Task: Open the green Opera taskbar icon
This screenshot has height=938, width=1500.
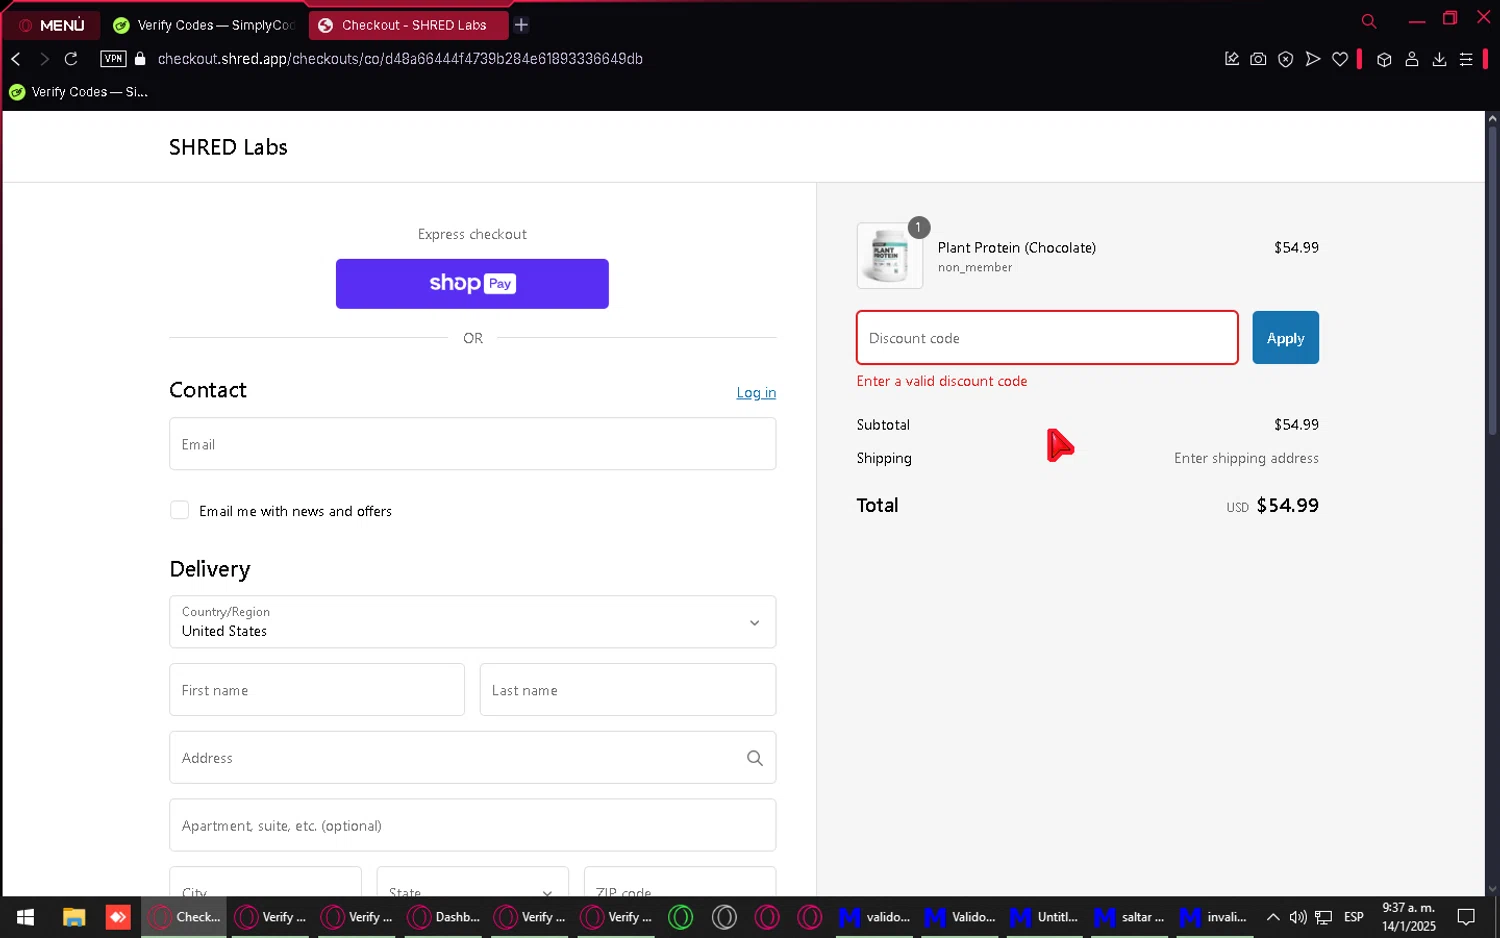Action: click(x=681, y=917)
